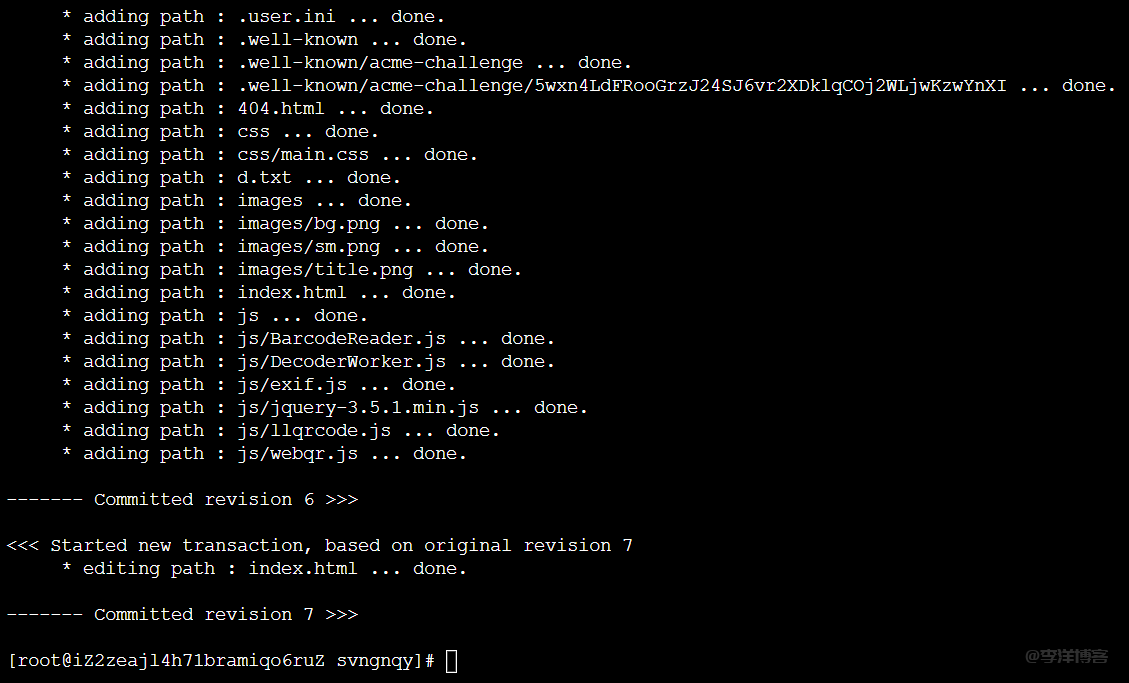The width and height of the screenshot is (1129, 683).
Task: Click the "js/llqrcode.js" path text
Action: pos(314,431)
